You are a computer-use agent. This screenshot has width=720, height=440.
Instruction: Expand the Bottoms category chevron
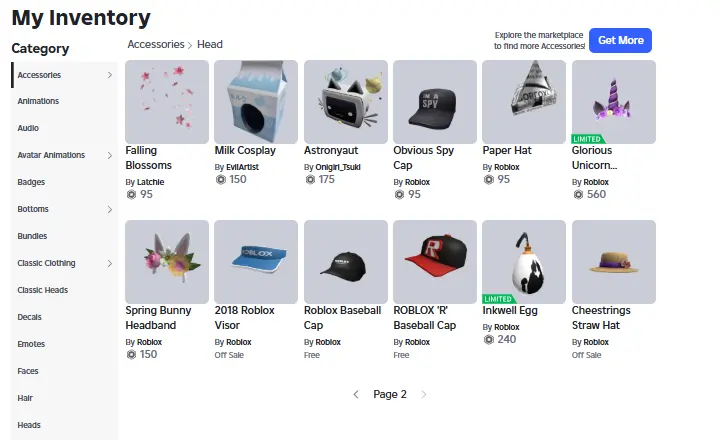pos(110,209)
